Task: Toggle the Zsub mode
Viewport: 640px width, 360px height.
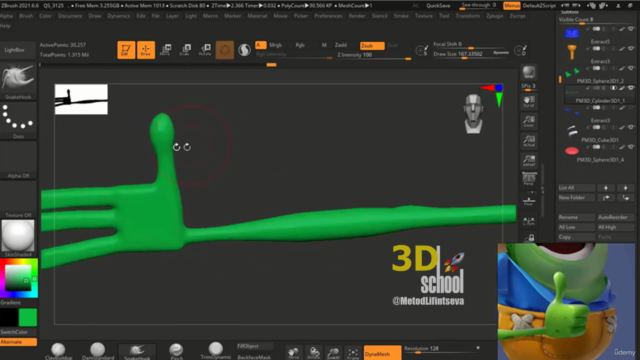Action: click(x=372, y=46)
